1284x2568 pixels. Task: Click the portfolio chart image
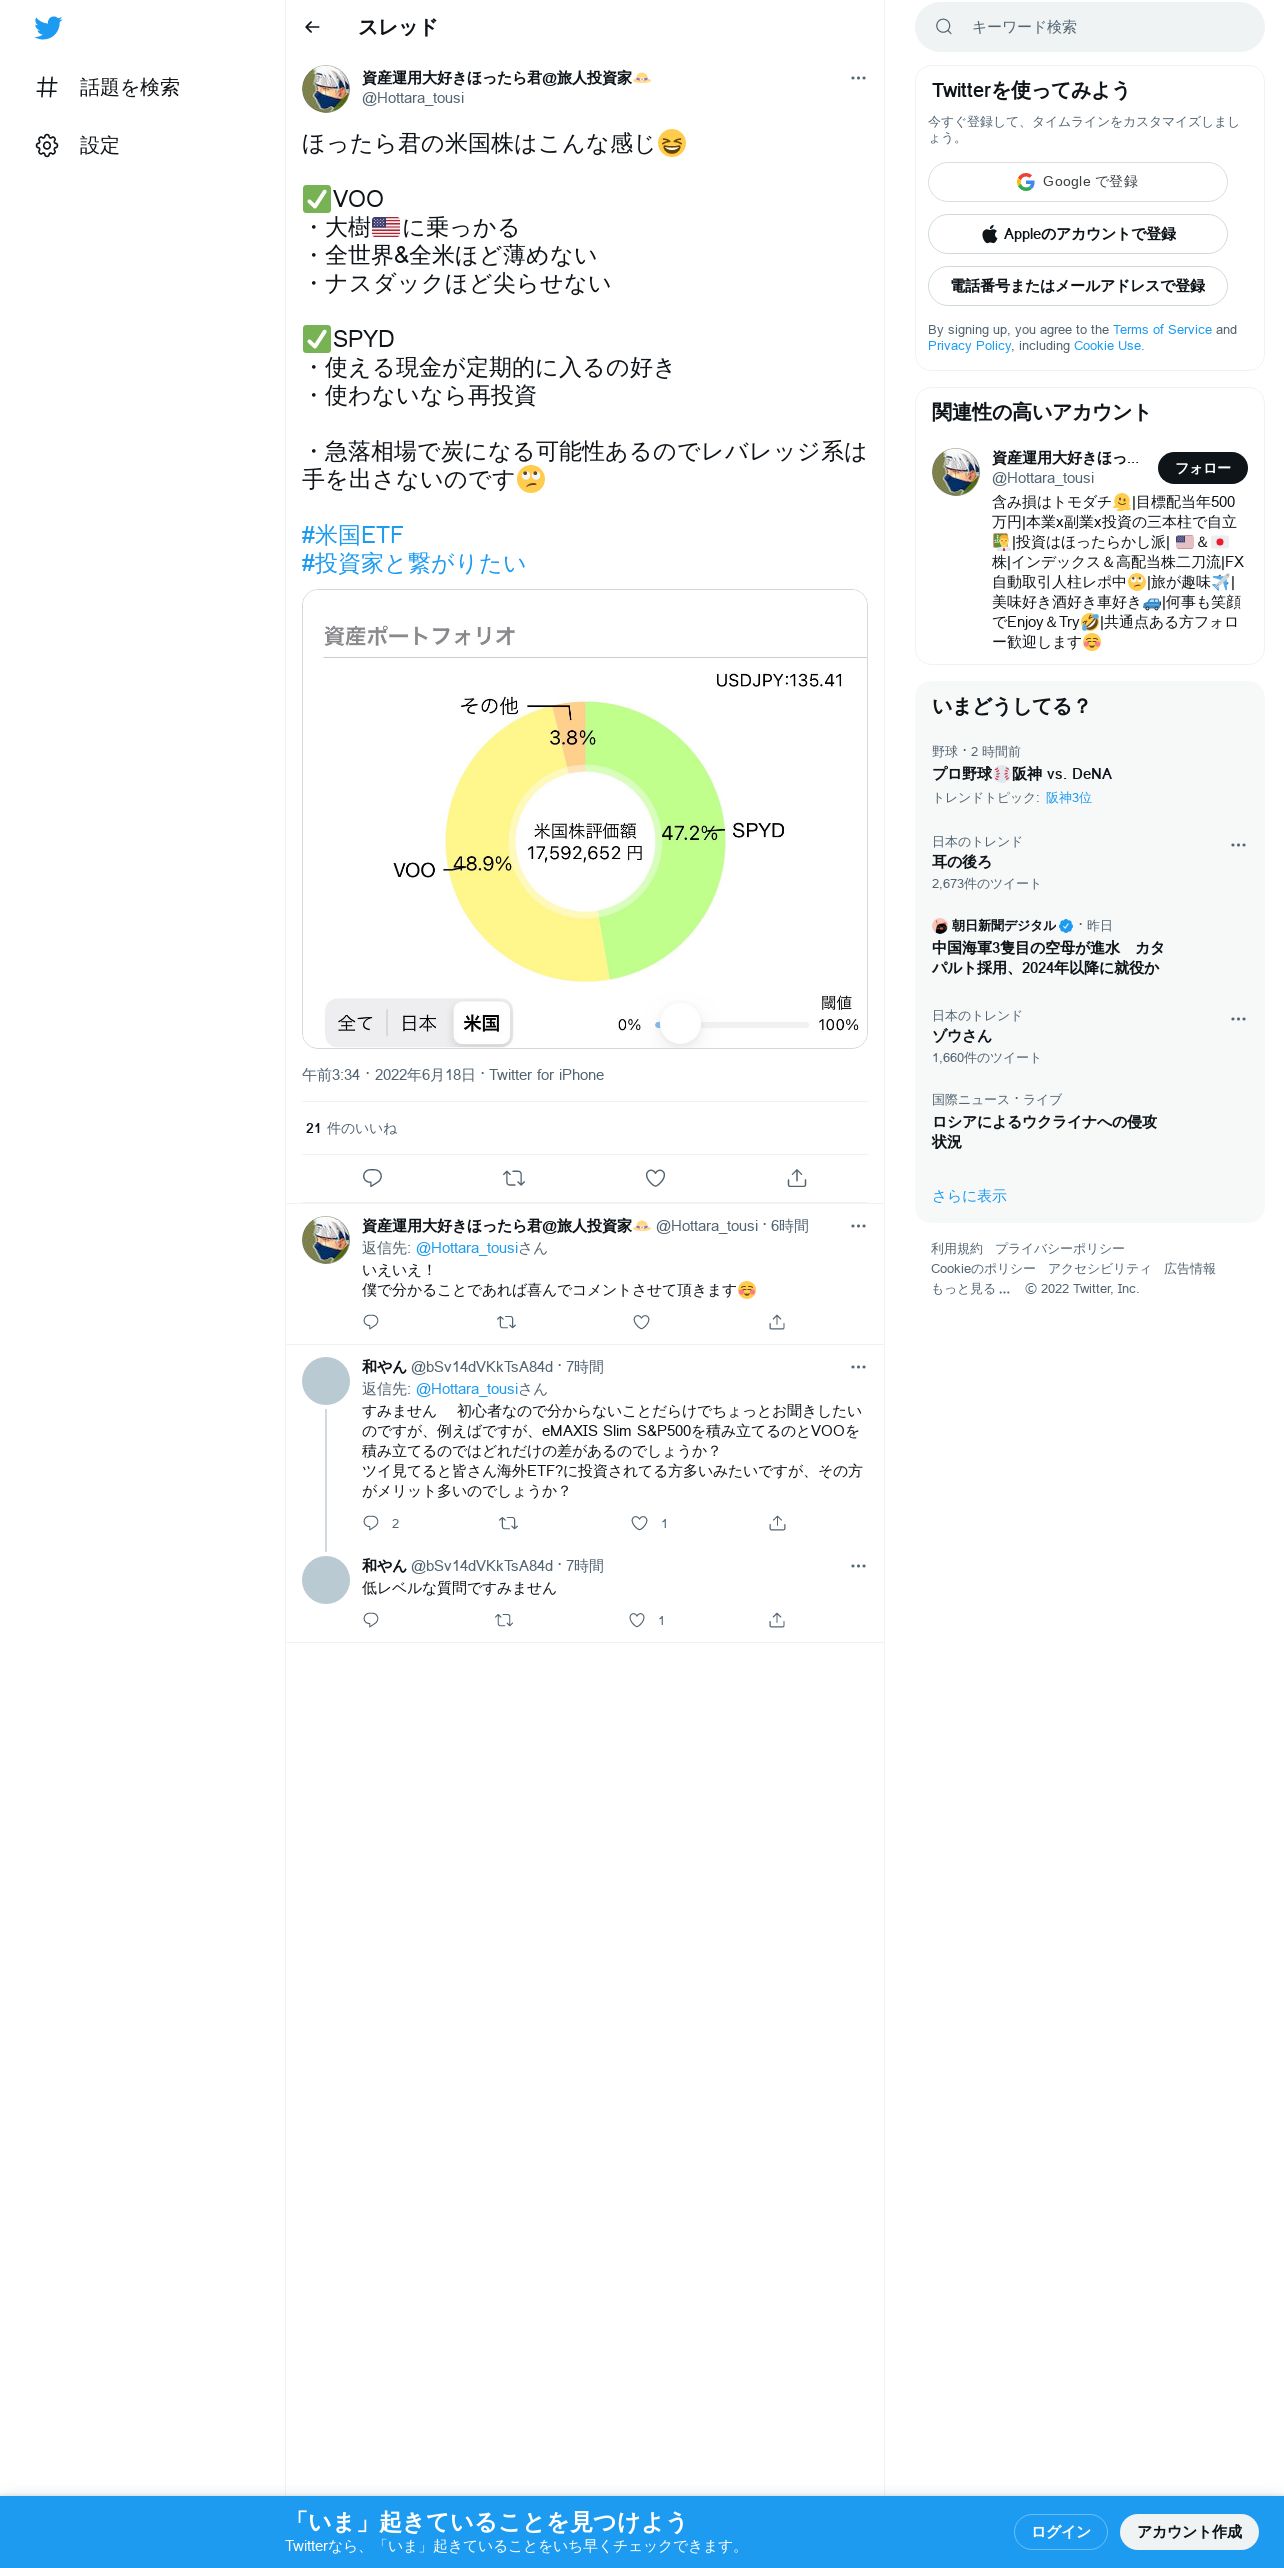[585, 819]
